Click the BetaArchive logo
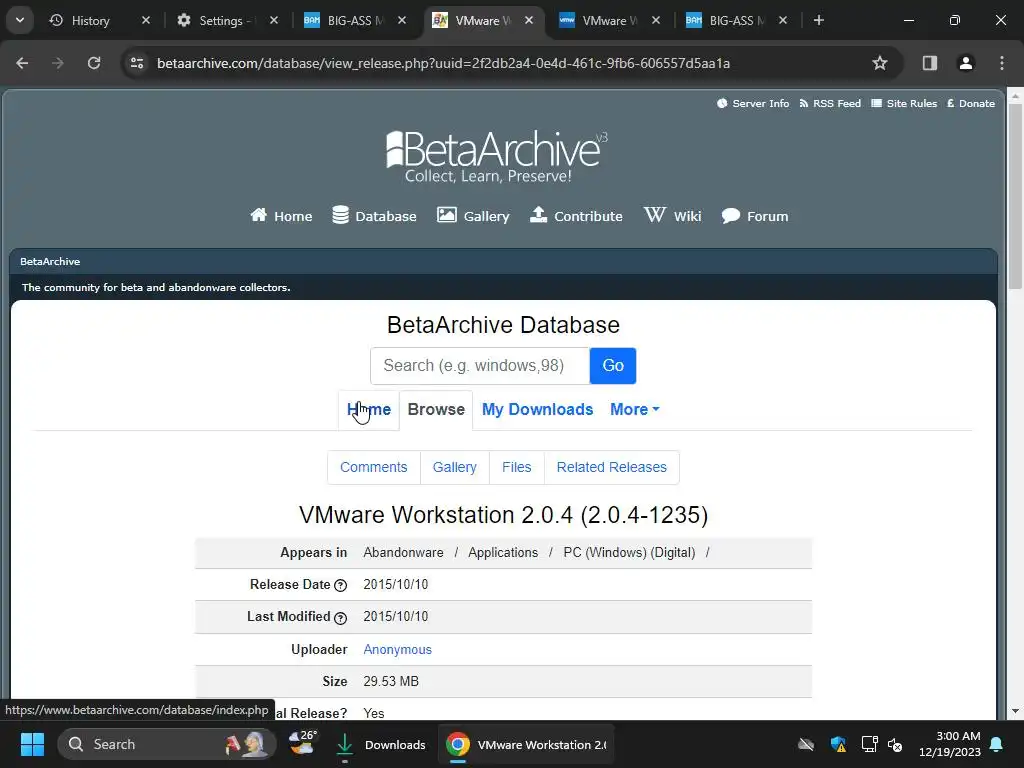This screenshot has height=768, width=1024. click(497, 157)
